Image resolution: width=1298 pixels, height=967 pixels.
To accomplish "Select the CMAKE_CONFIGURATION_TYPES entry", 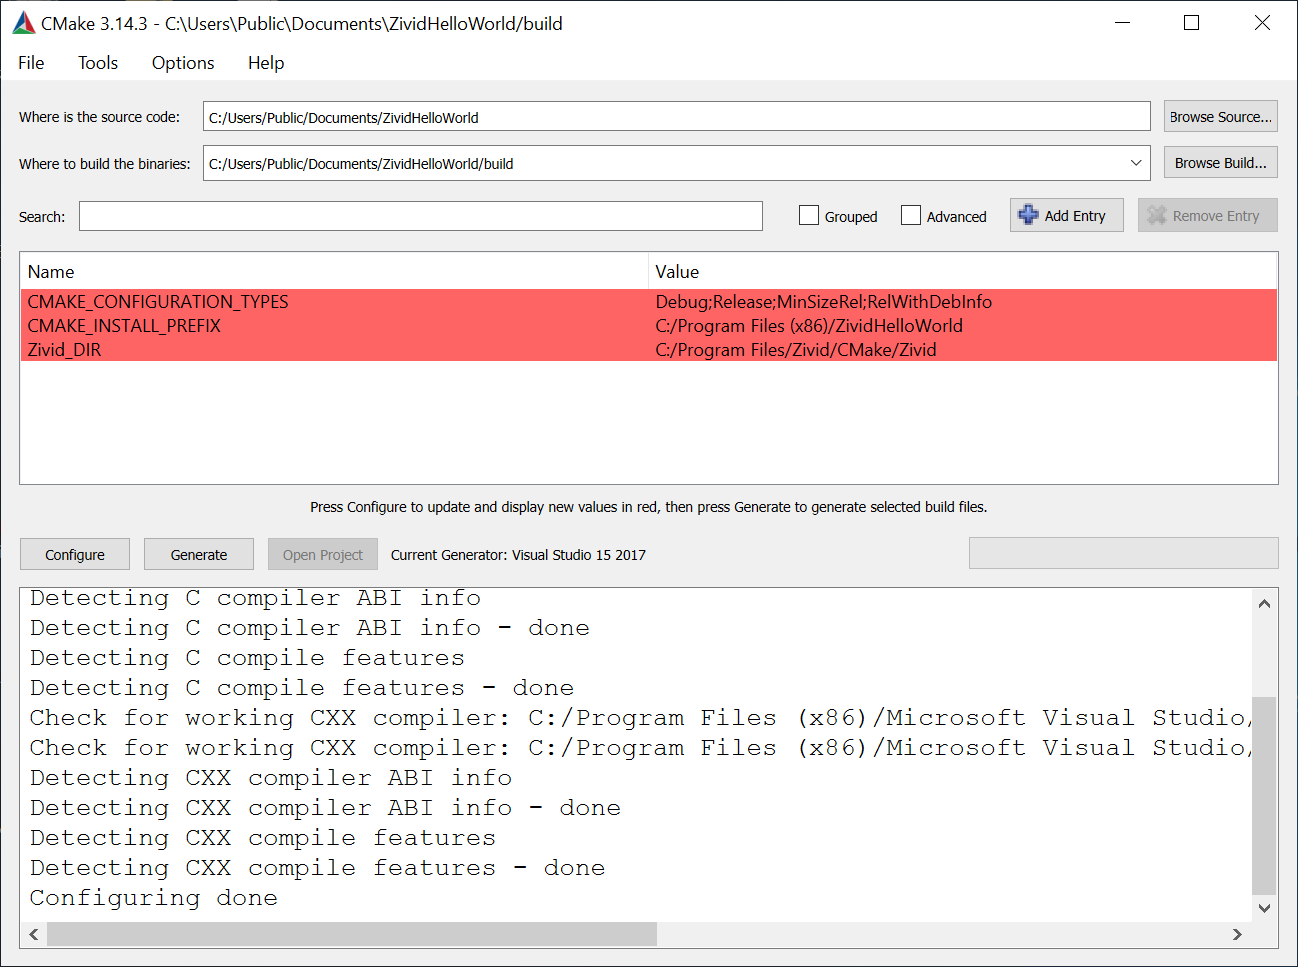I will click(x=158, y=302).
